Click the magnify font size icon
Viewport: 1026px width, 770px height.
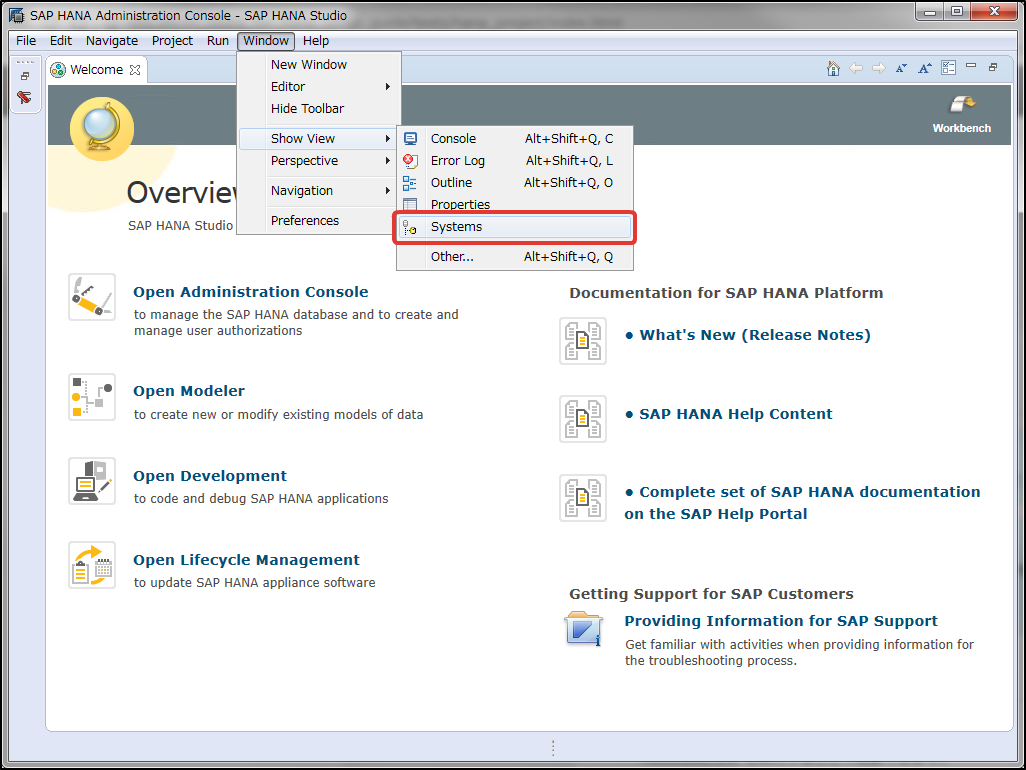(925, 68)
